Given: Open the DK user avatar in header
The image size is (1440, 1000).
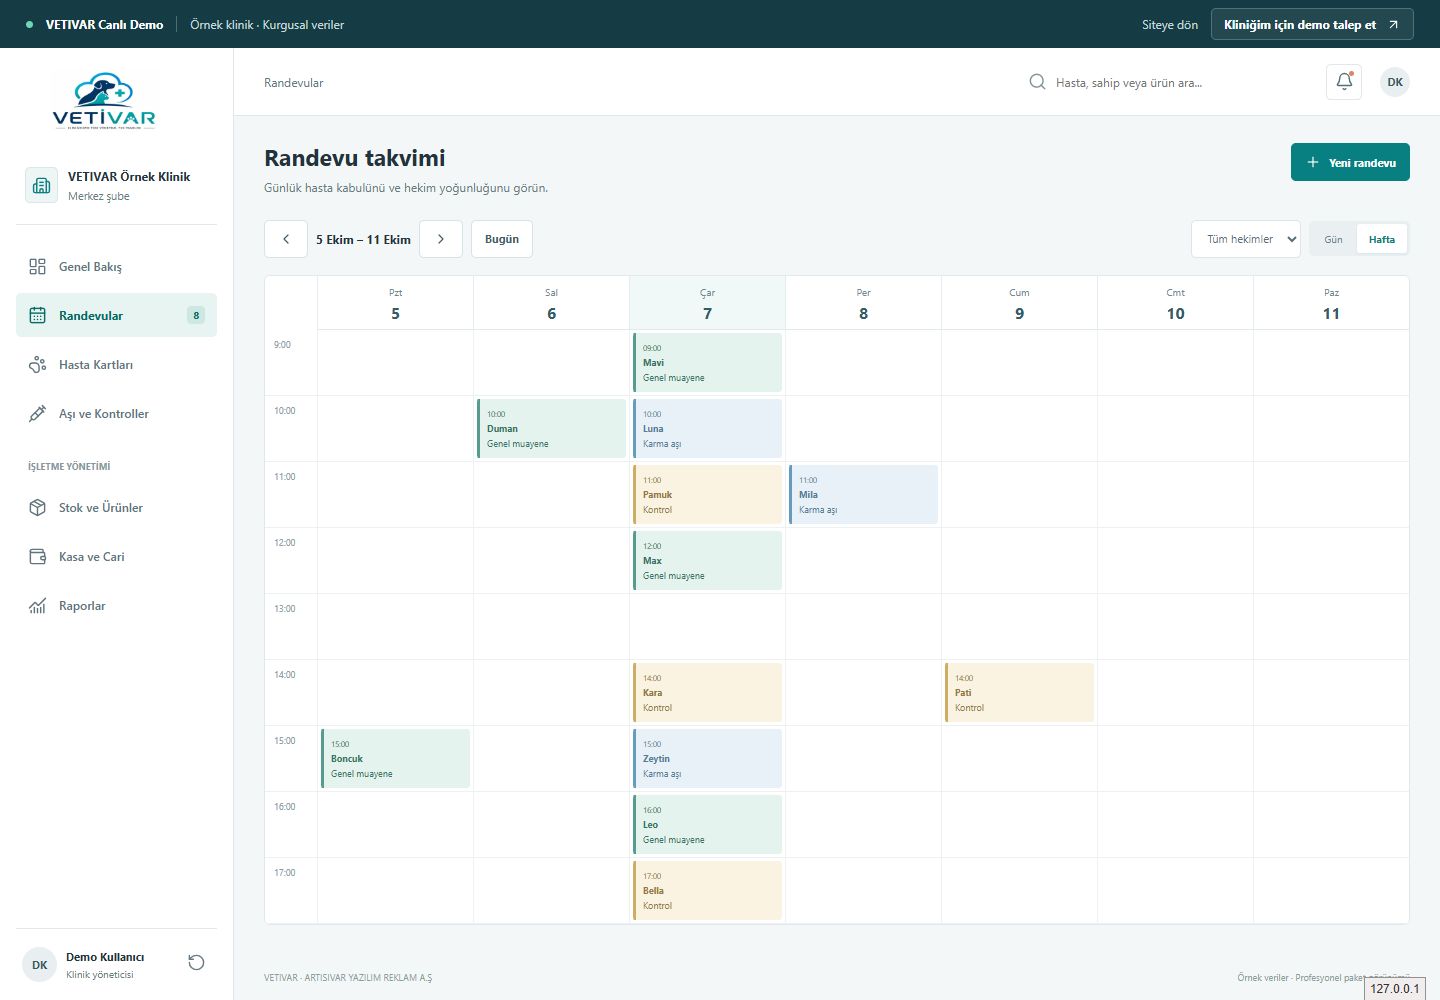Looking at the screenshot, I should tap(1395, 82).
